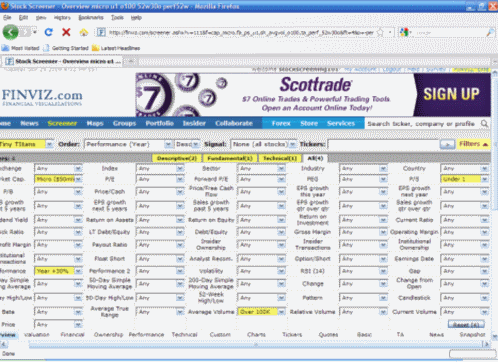
Task: Collapse the Filters panel toggle
Action: pos(473,144)
